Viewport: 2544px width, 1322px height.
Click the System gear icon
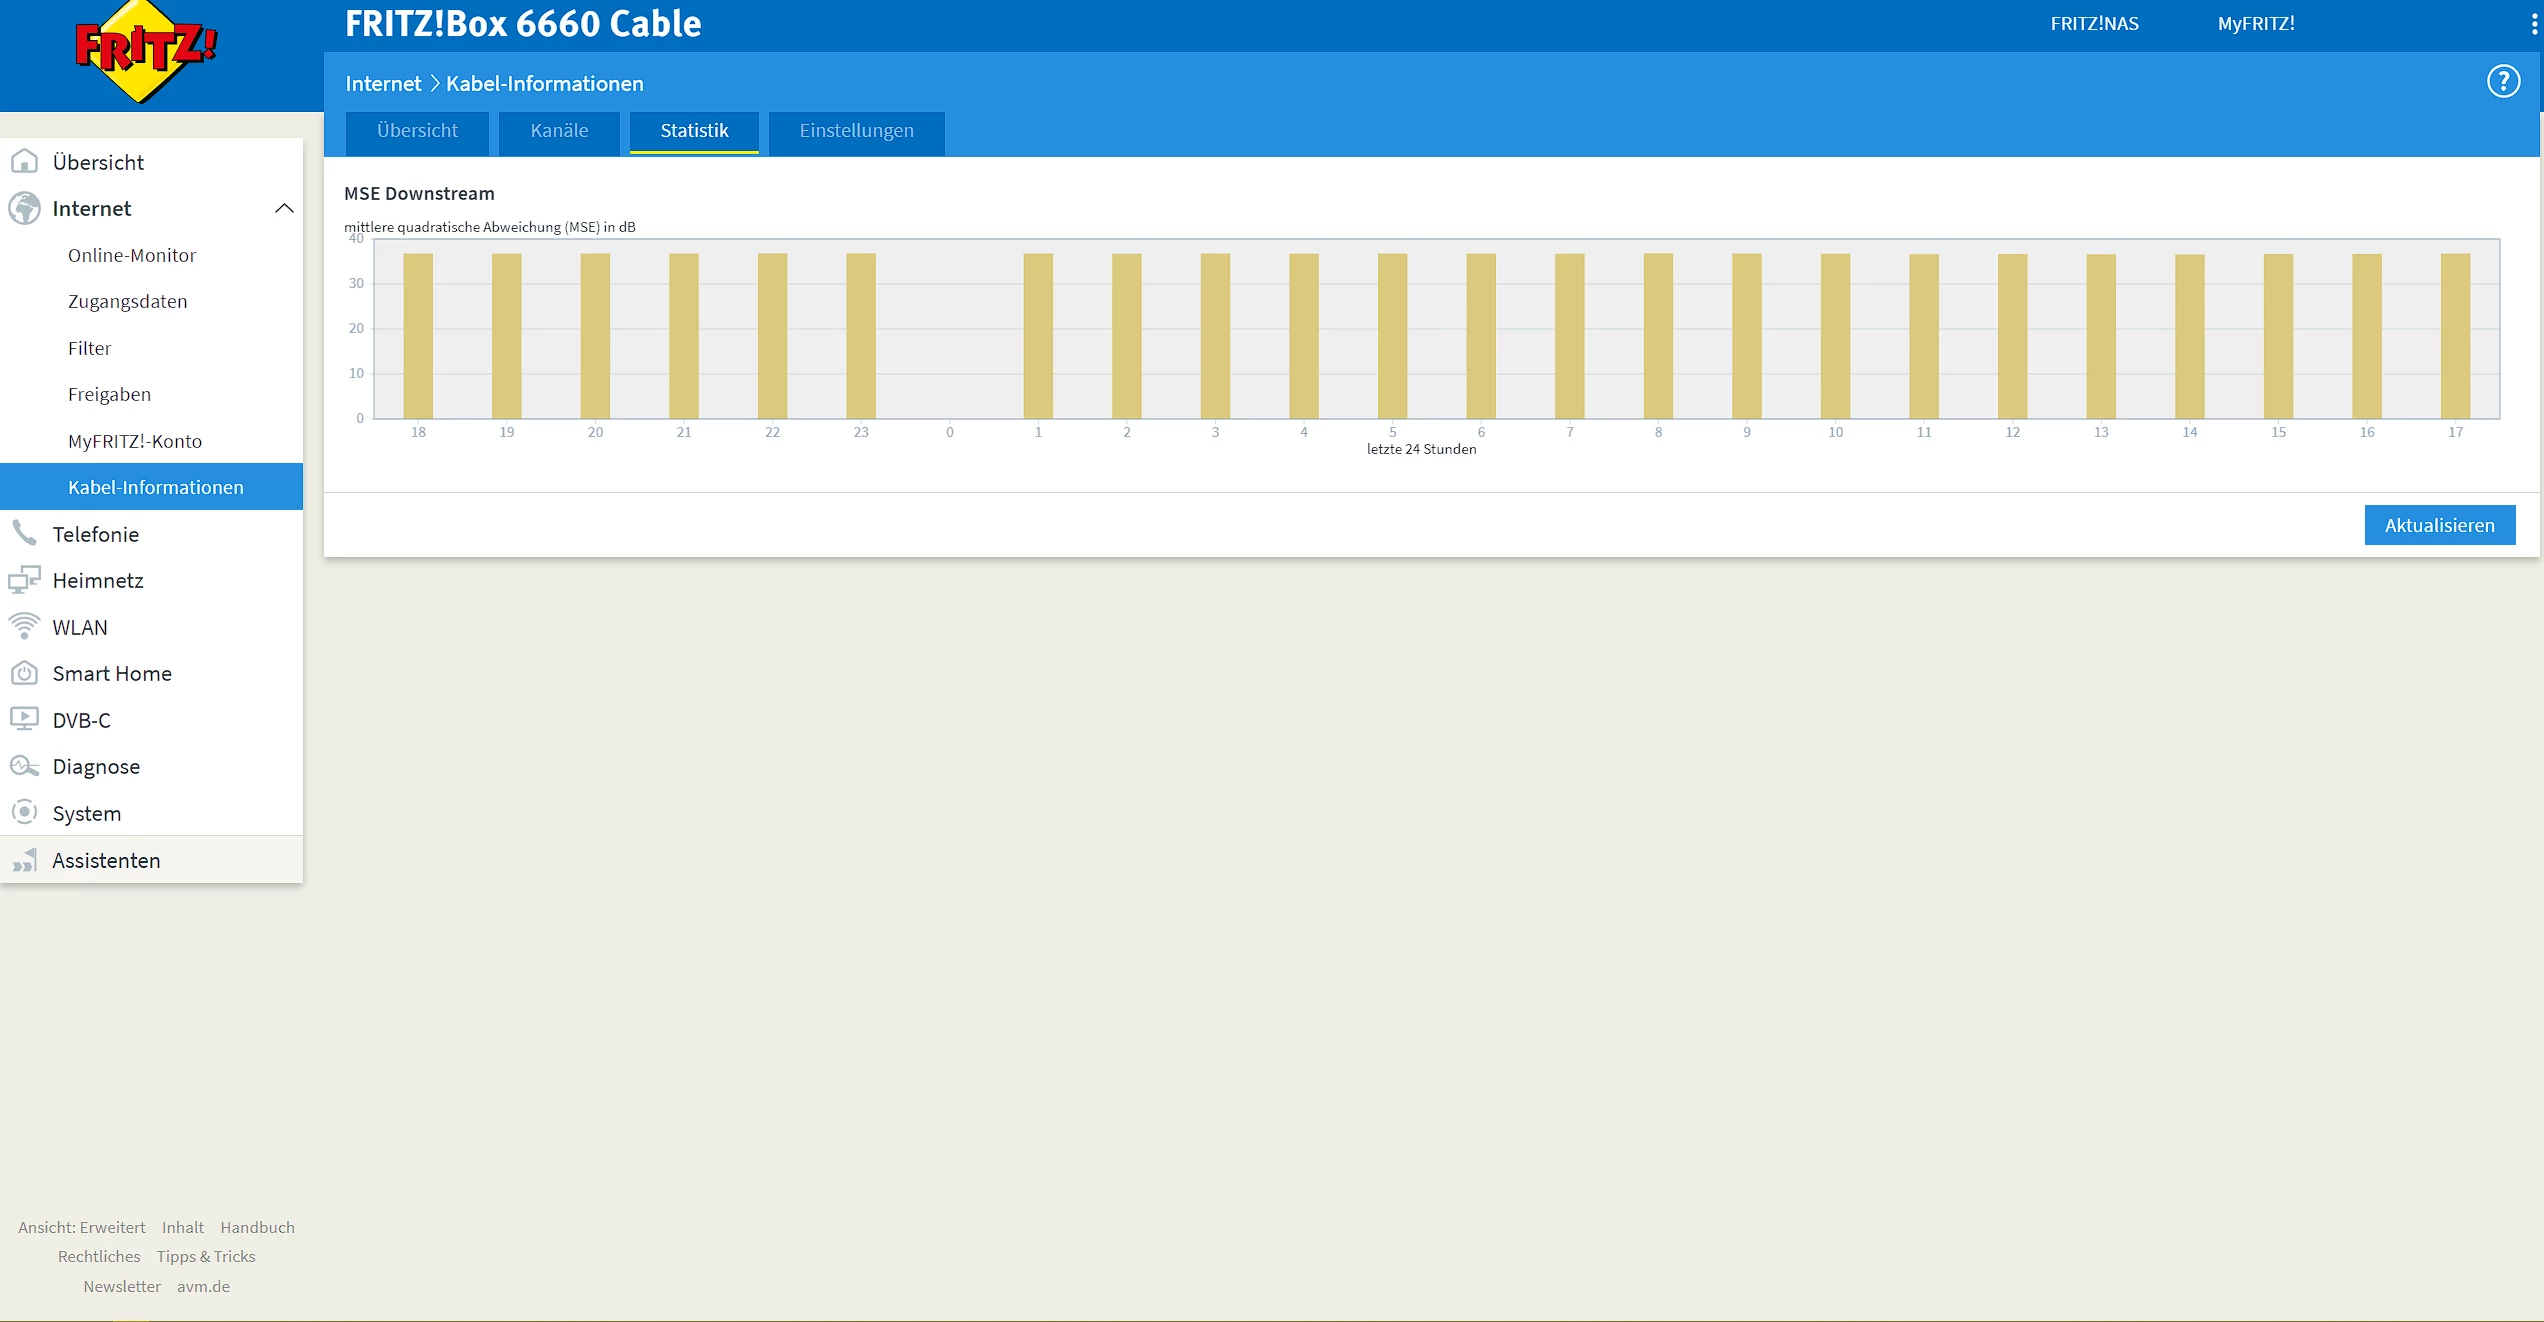[x=24, y=812]
